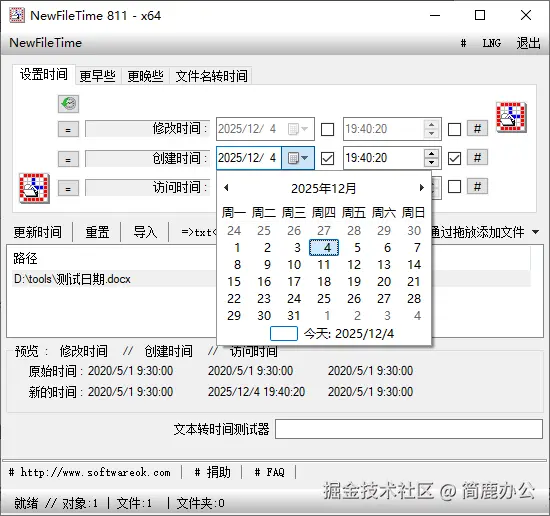The width and height of the screenshot is (550, 516).
Task: Click the =>txt export button
Action: coord(199,232)
